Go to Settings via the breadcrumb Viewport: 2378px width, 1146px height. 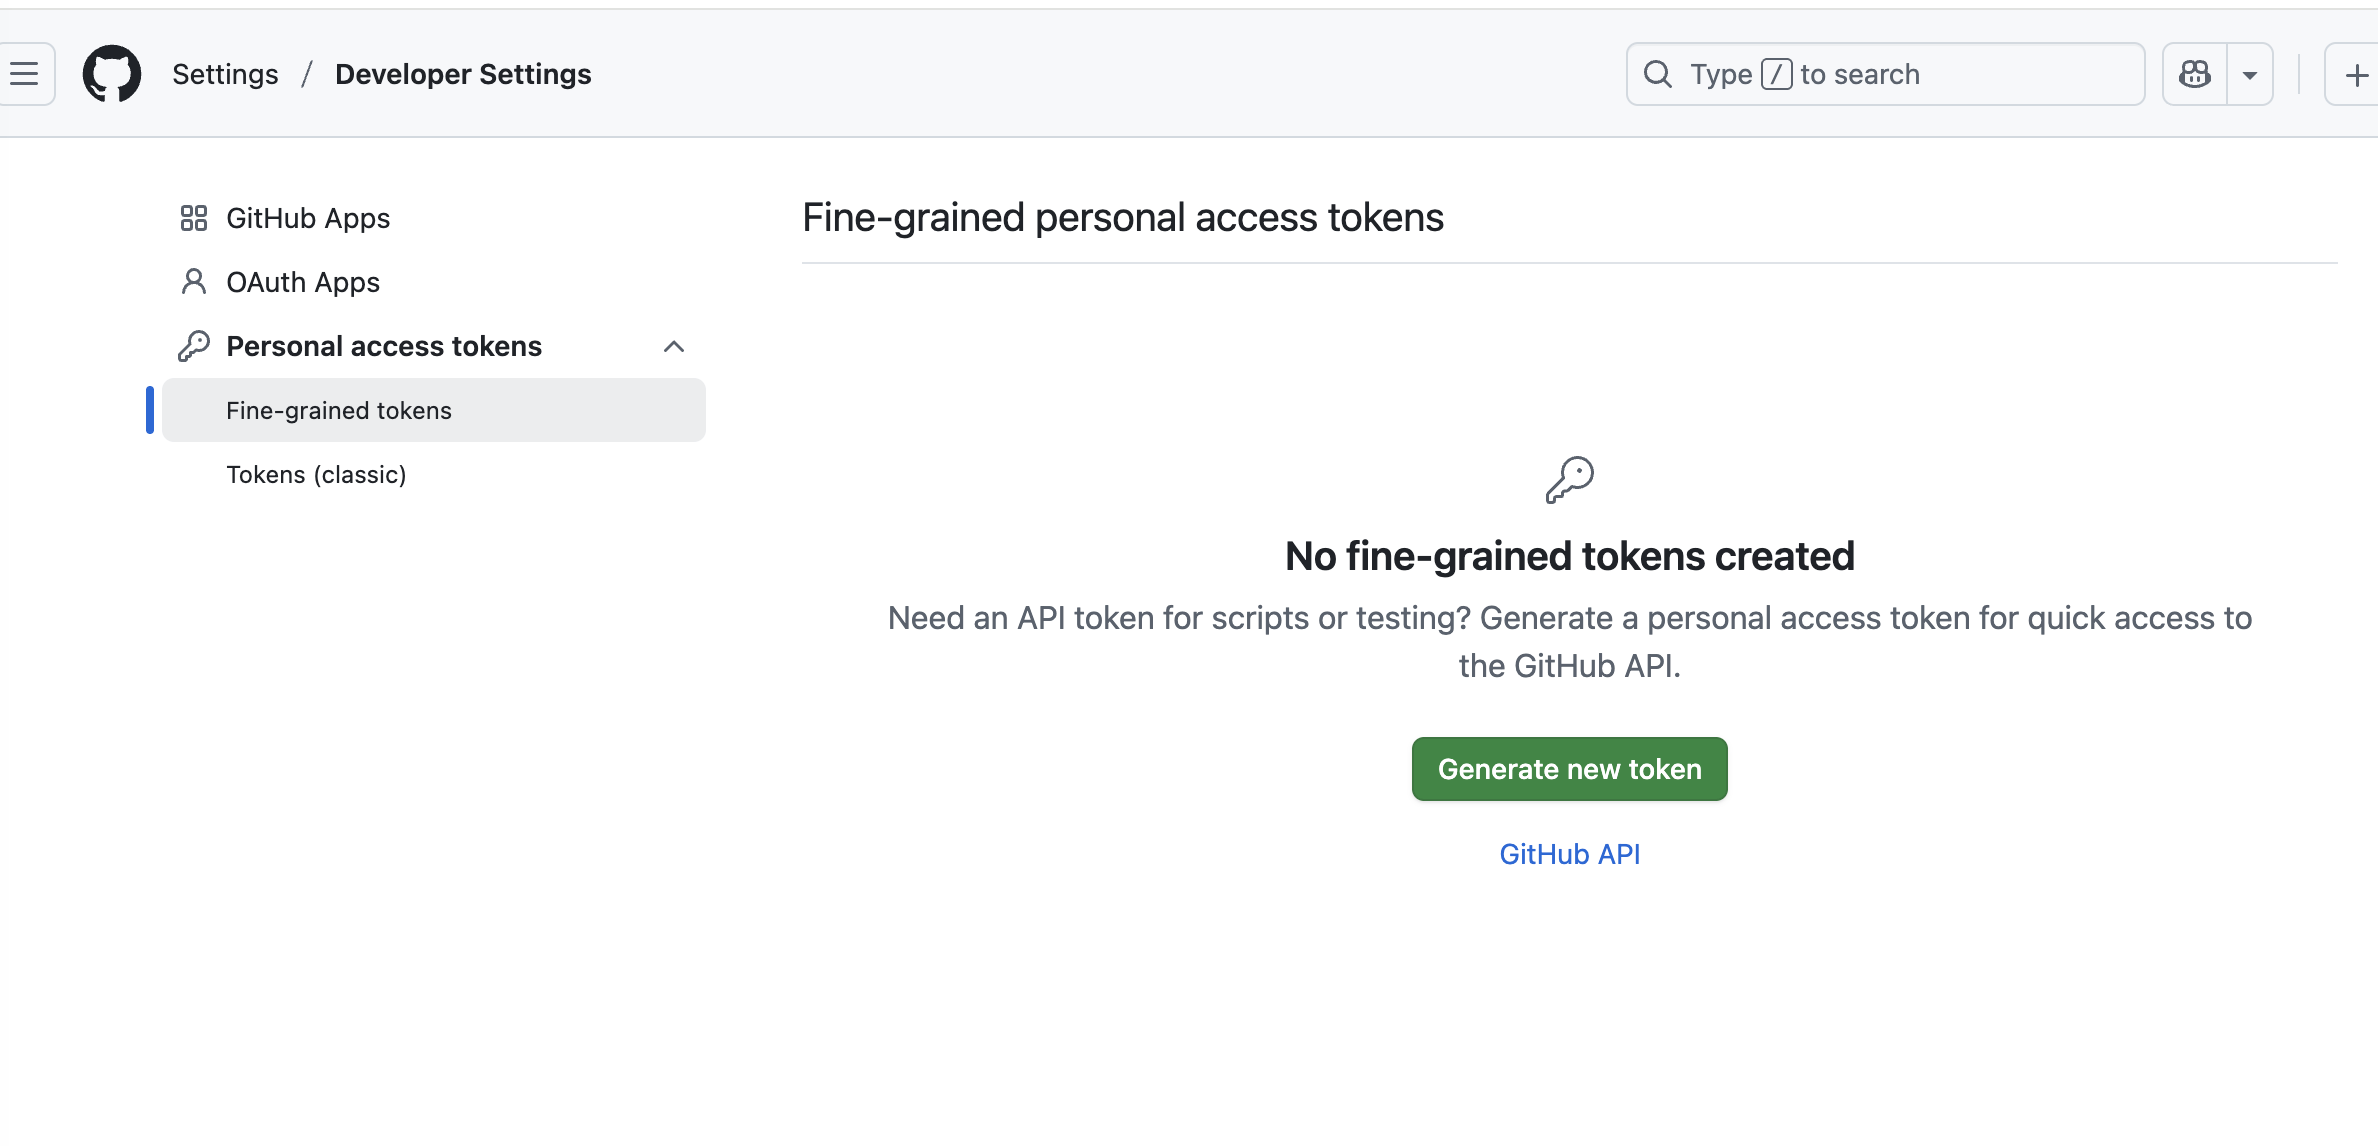pos(224,73)
